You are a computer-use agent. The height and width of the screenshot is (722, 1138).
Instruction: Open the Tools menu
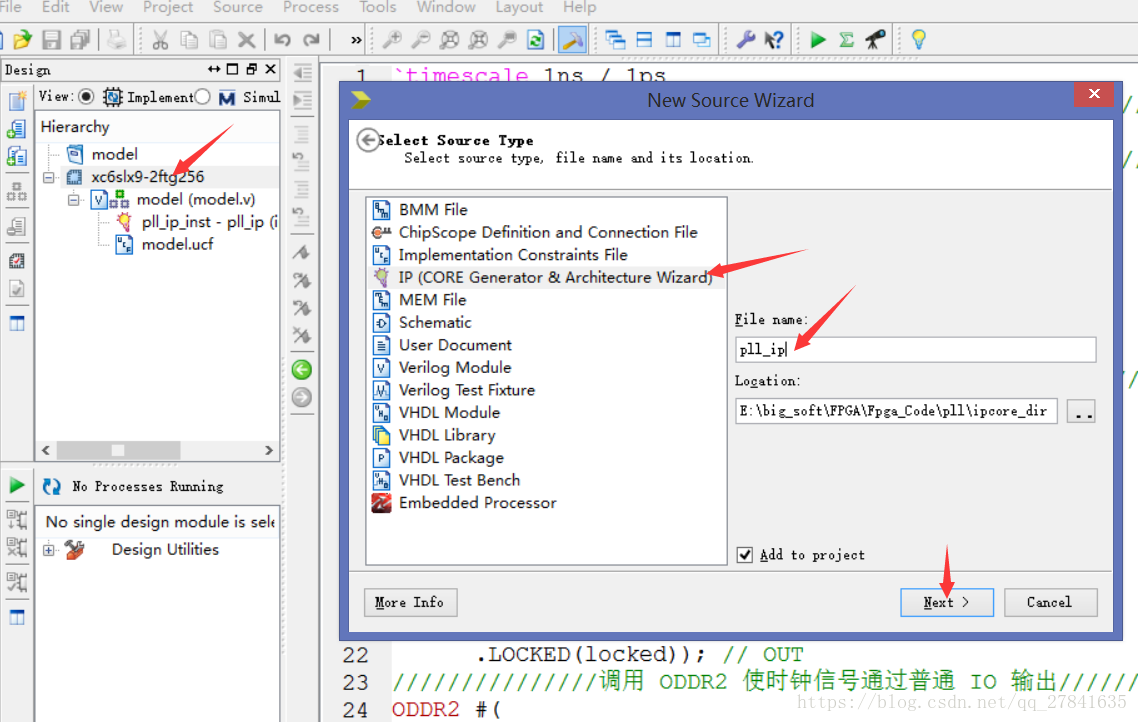377,7
